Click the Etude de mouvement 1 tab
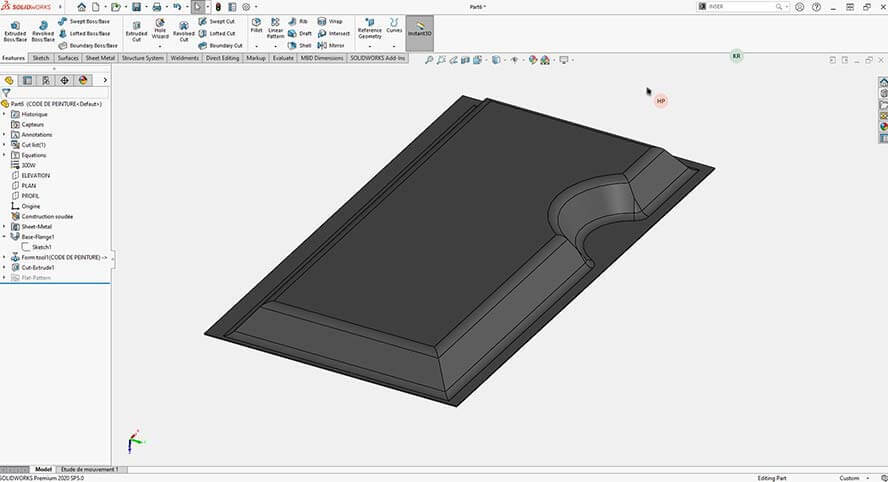 (x=89, y=468)
